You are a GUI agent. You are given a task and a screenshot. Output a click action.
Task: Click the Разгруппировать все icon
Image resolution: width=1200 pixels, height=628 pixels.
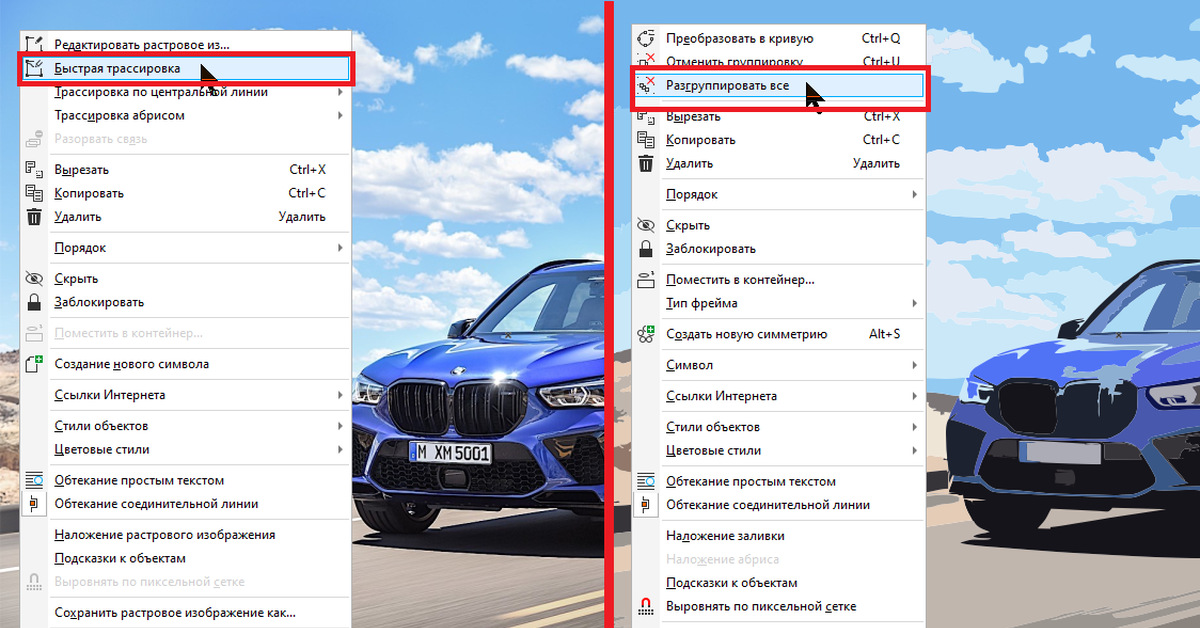pyautogui.click(x=647, y=86)
